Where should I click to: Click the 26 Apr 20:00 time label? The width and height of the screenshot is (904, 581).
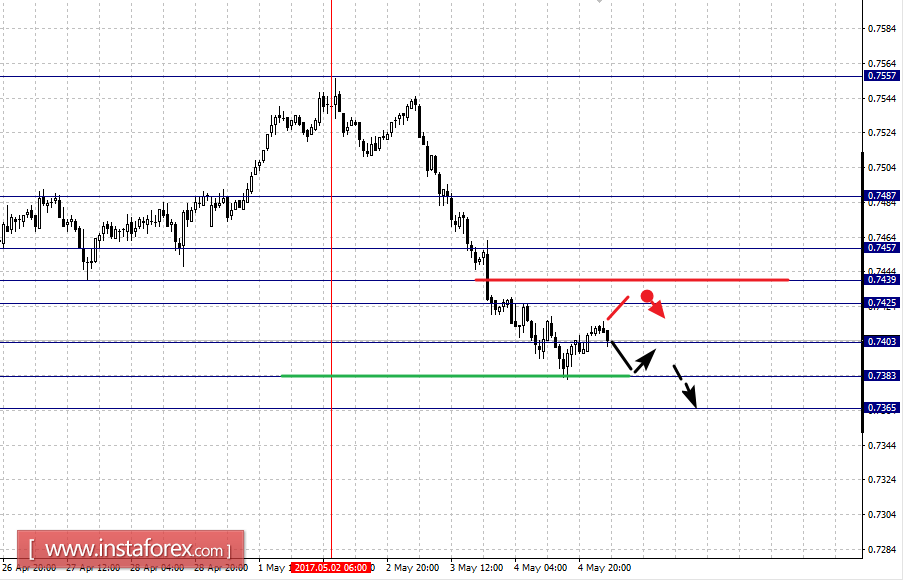point(29,568)
